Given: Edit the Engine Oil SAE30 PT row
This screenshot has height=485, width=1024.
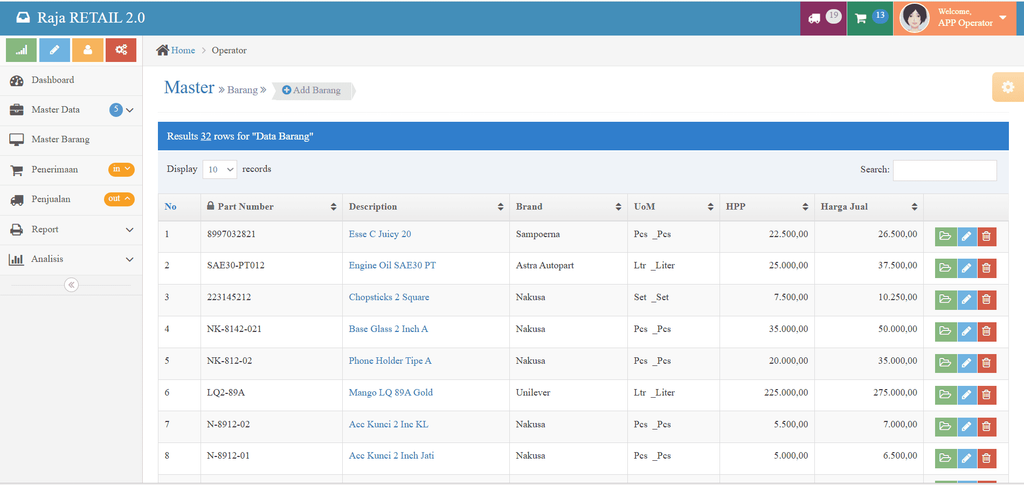Looking at the screenshot, I should 967,268.
